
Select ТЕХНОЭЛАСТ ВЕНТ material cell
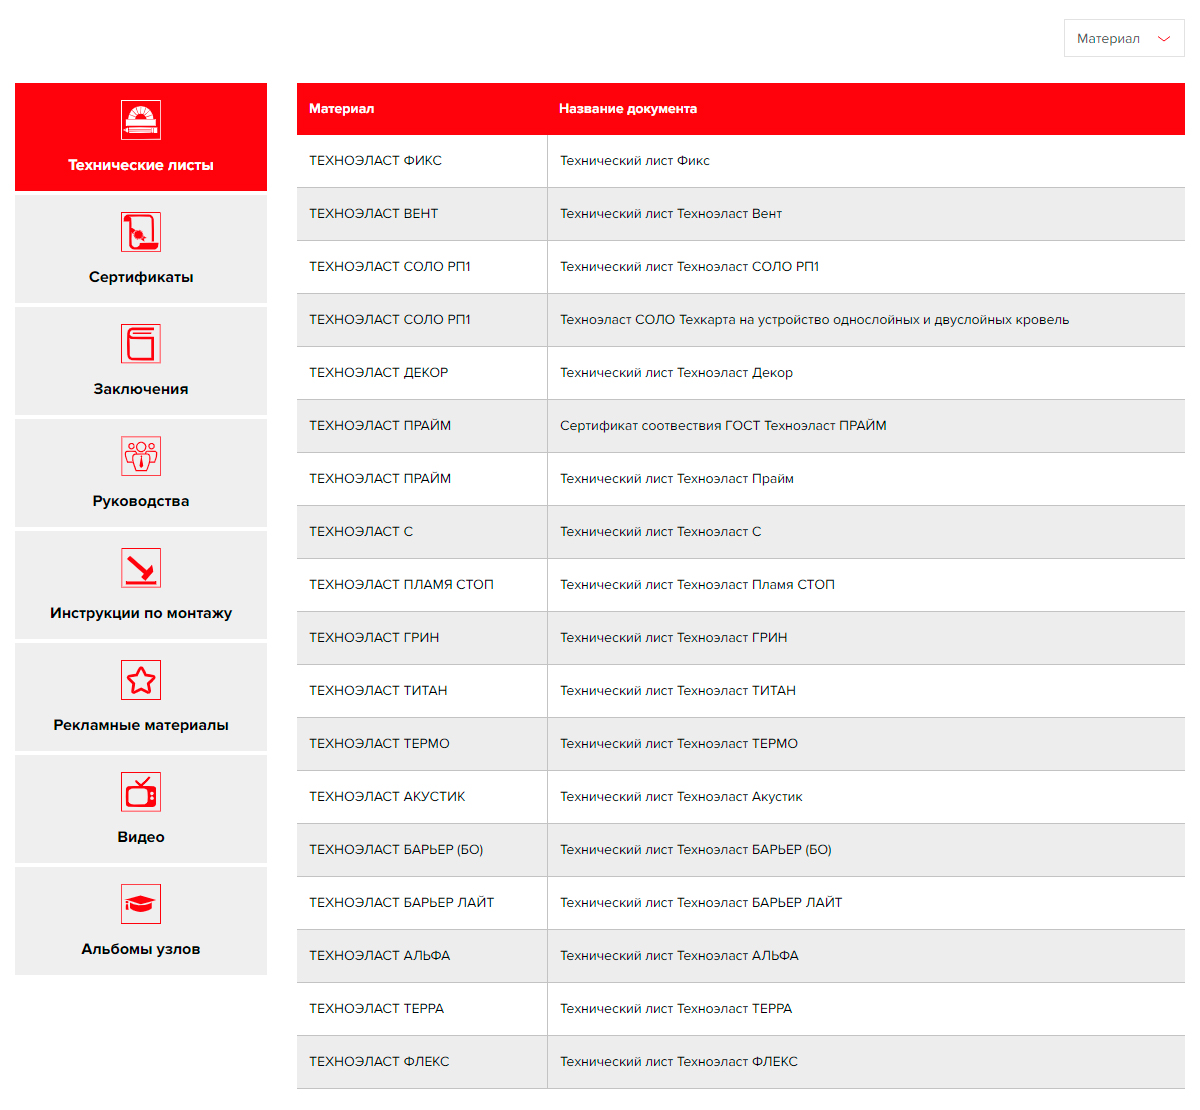click(x=422, y=214)
